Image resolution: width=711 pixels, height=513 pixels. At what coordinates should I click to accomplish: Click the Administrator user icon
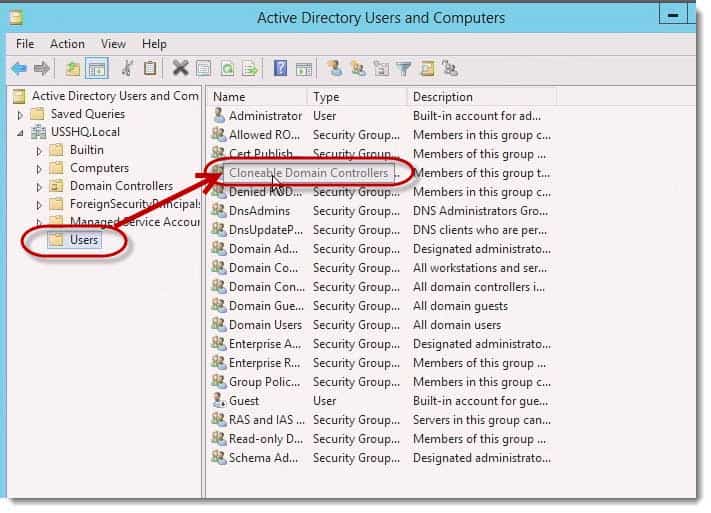[219, 116]
